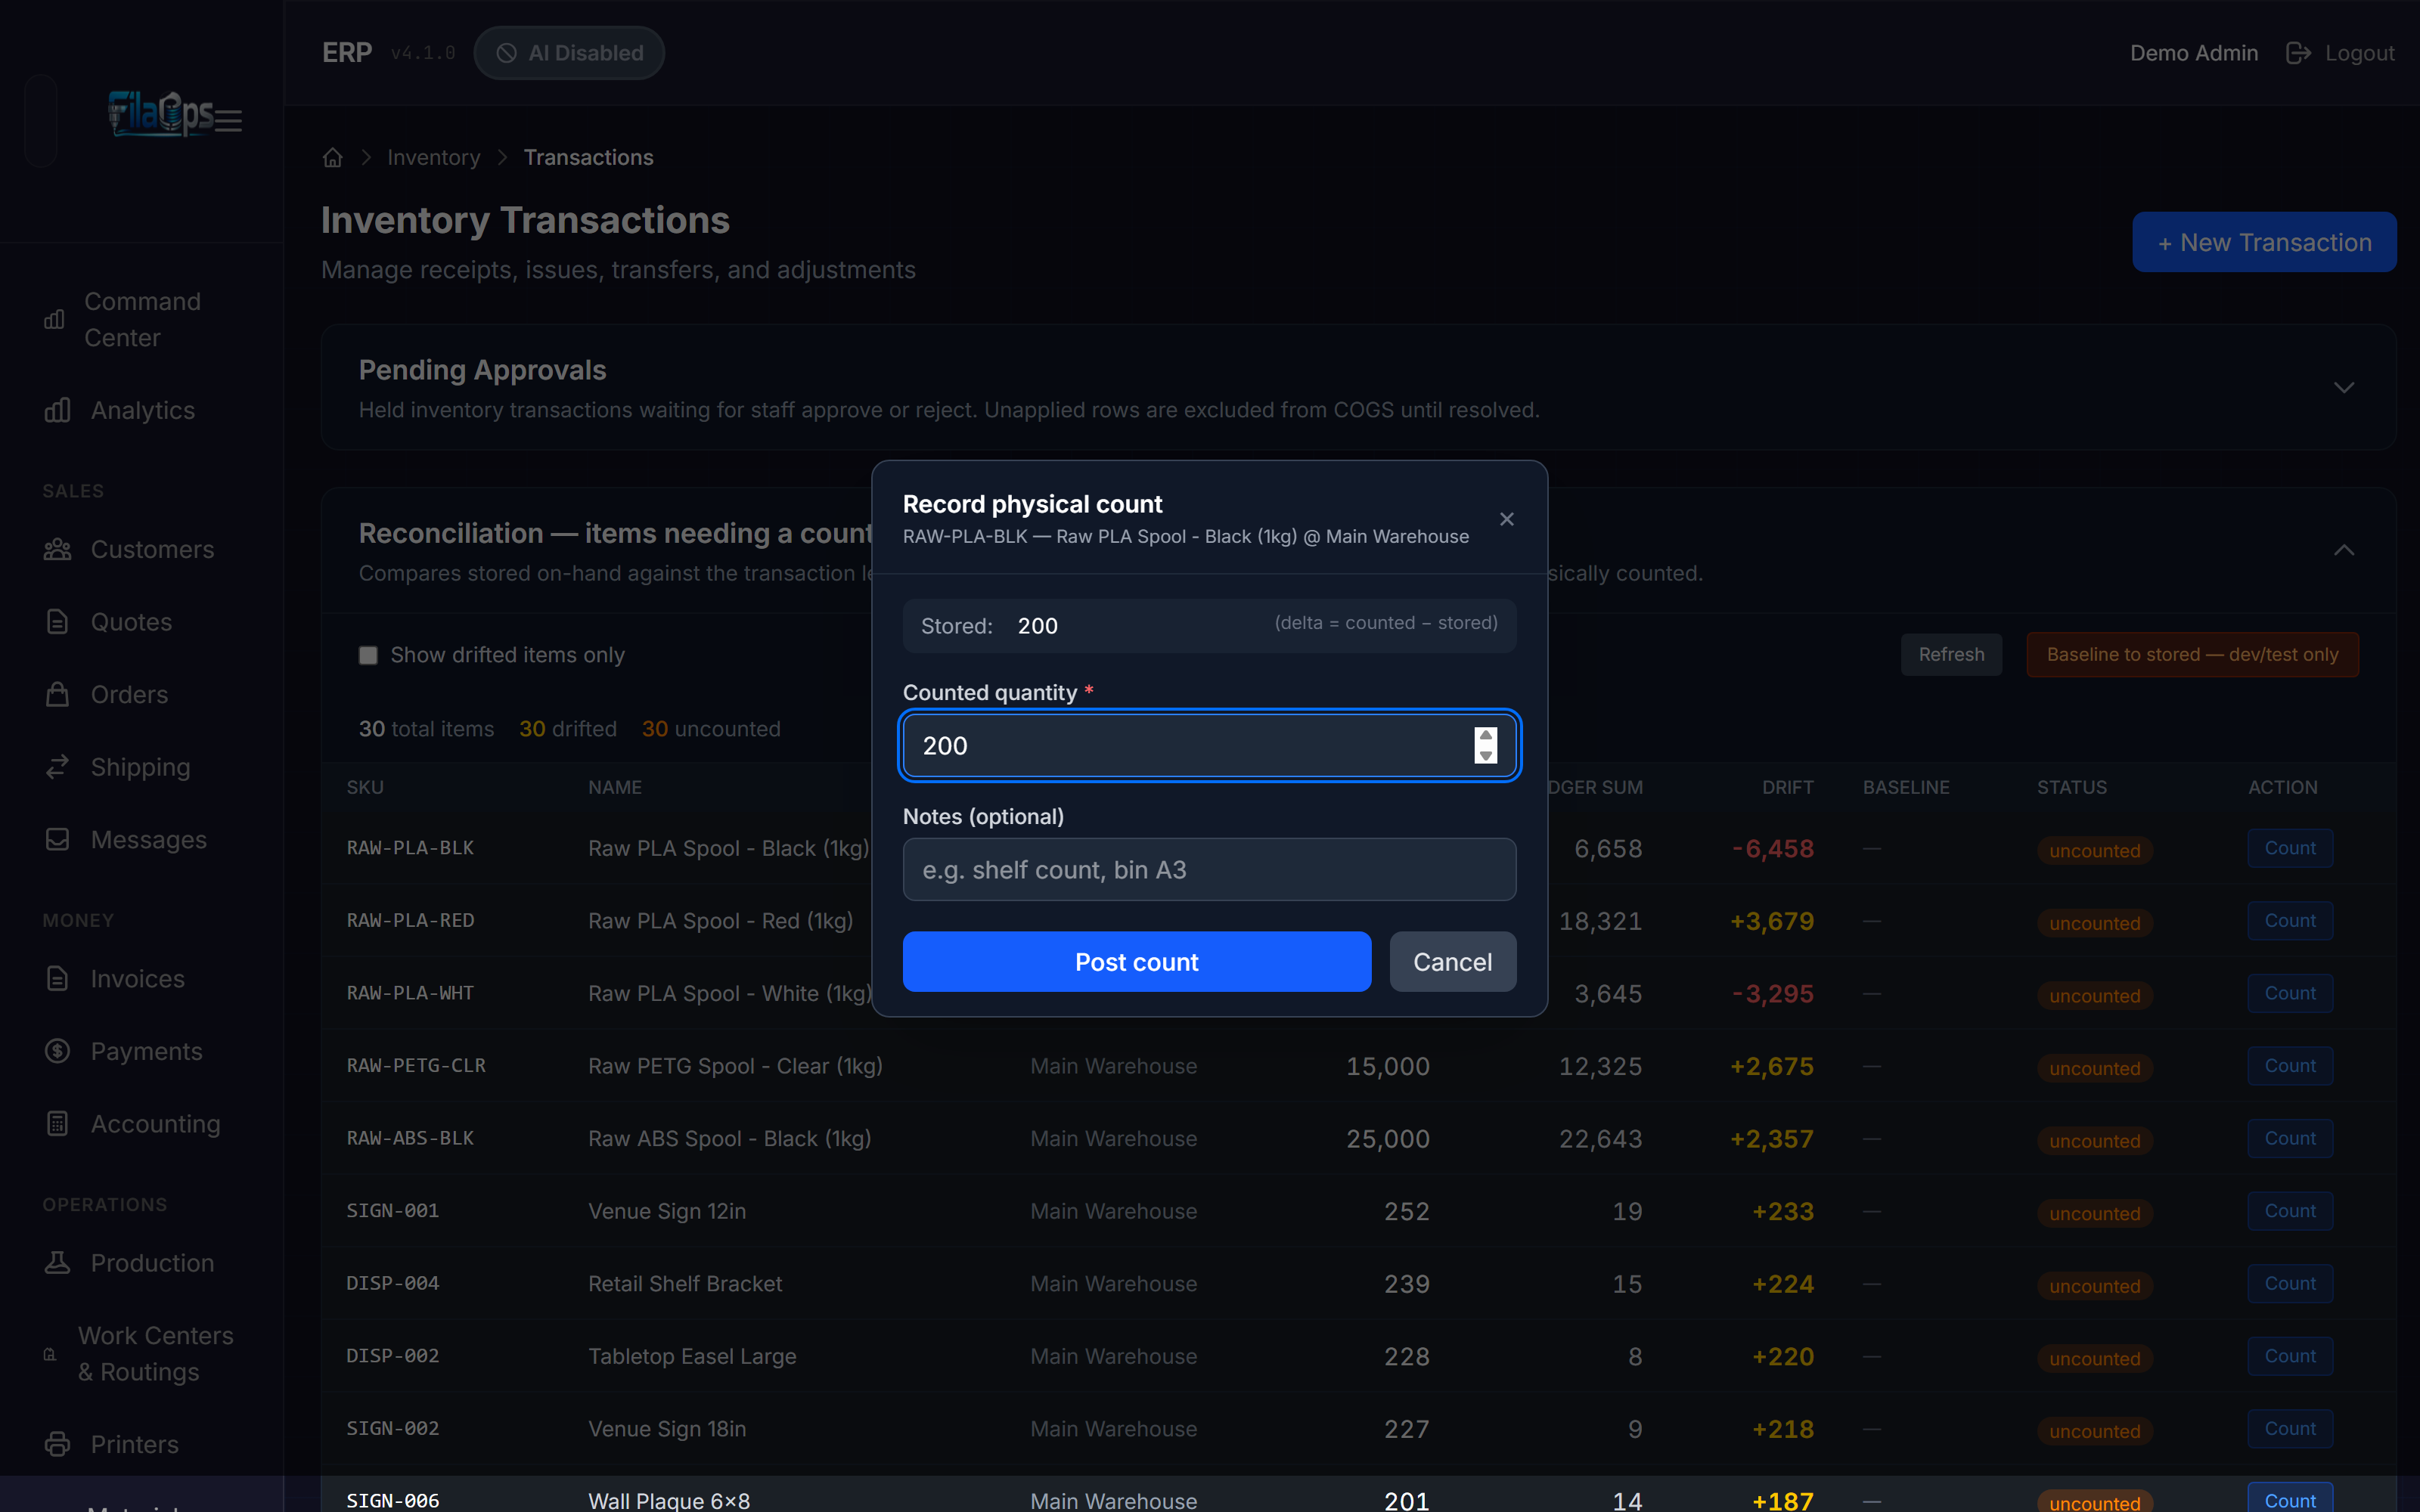Toggle Show drifted items only checkbox
Screen dimensions: 2420x1512
pyautogui.click(x=368, y=655)
